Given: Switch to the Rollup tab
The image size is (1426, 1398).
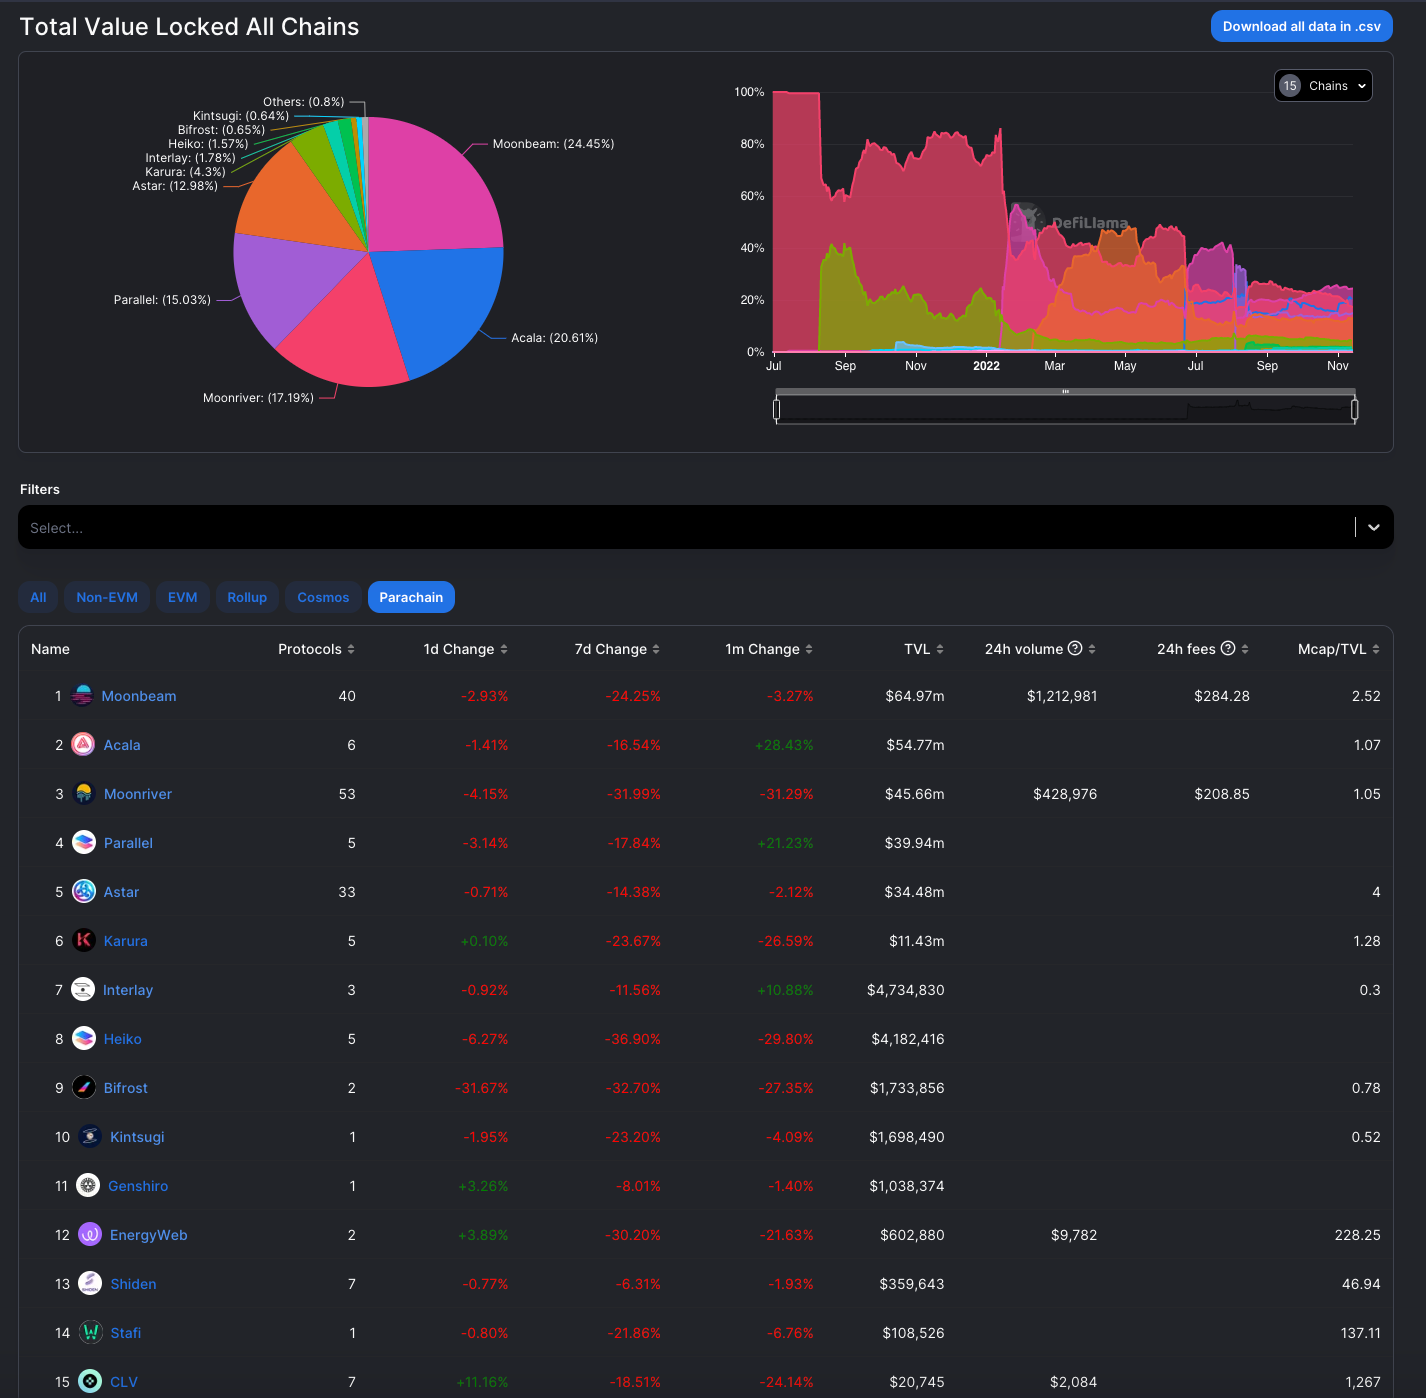Looking at the screenshot, I should 247,597.
